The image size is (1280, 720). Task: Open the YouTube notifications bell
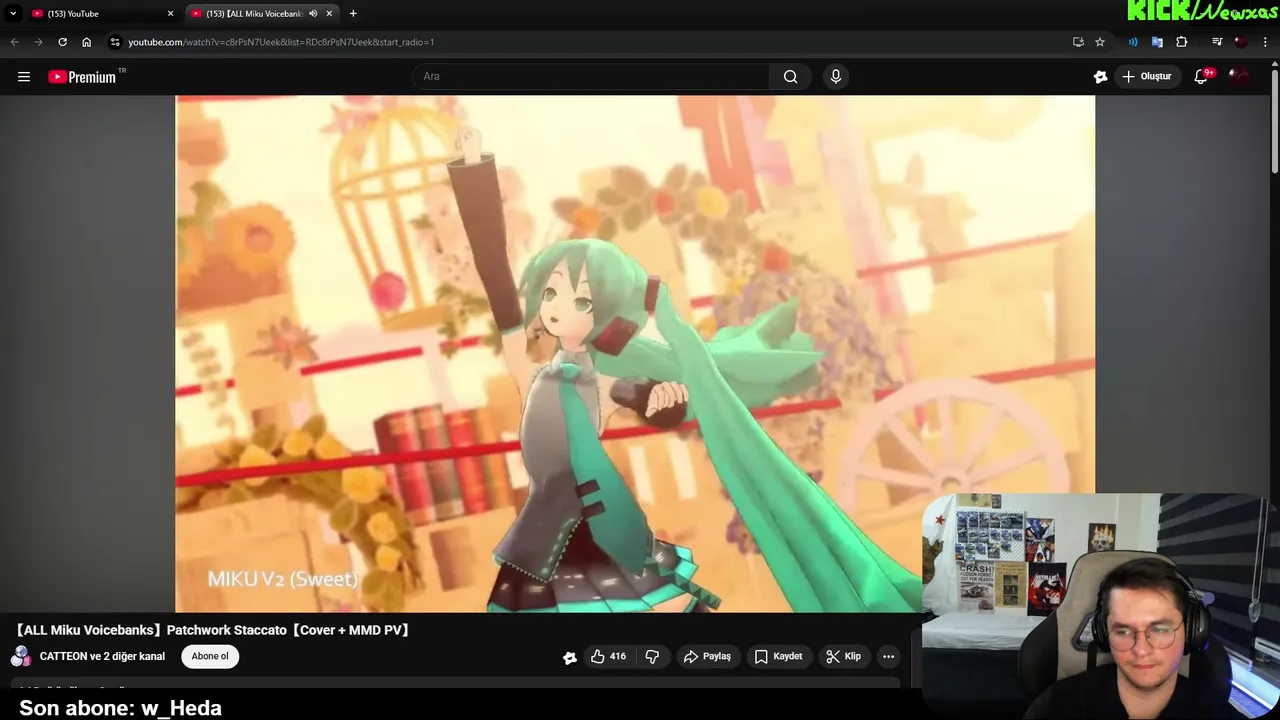coord(1201,76)
